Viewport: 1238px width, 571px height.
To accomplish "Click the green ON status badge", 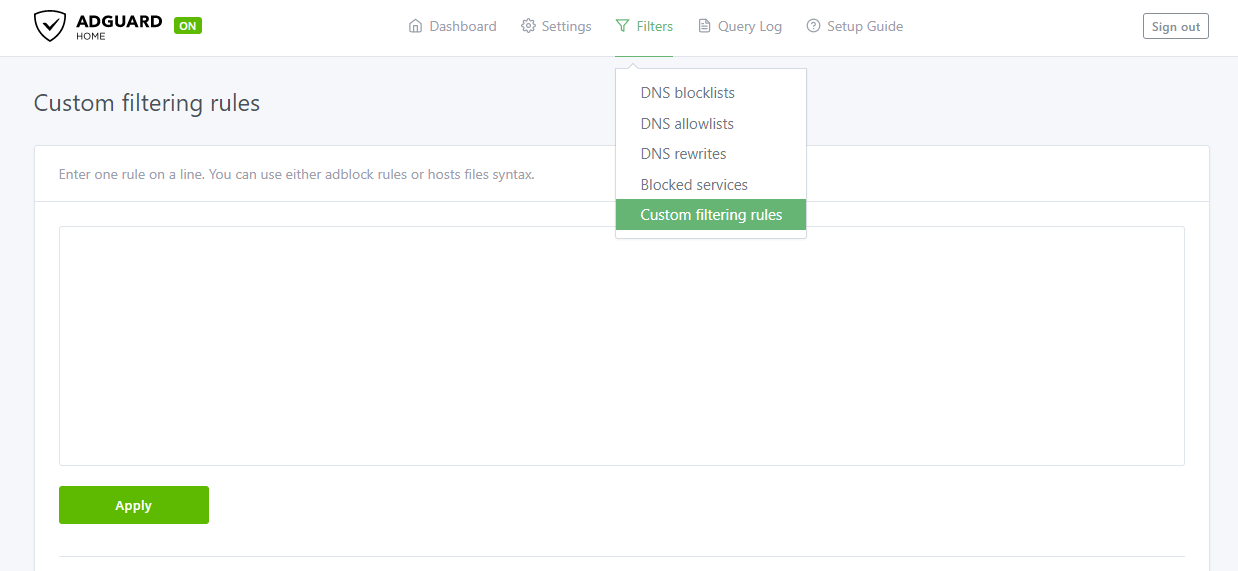I will (x=188, y=26).
